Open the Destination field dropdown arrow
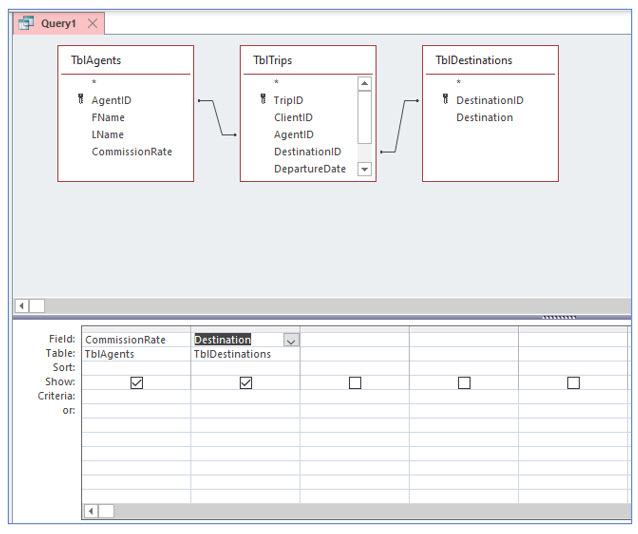638x534 pixels. (x=291, y=340)
